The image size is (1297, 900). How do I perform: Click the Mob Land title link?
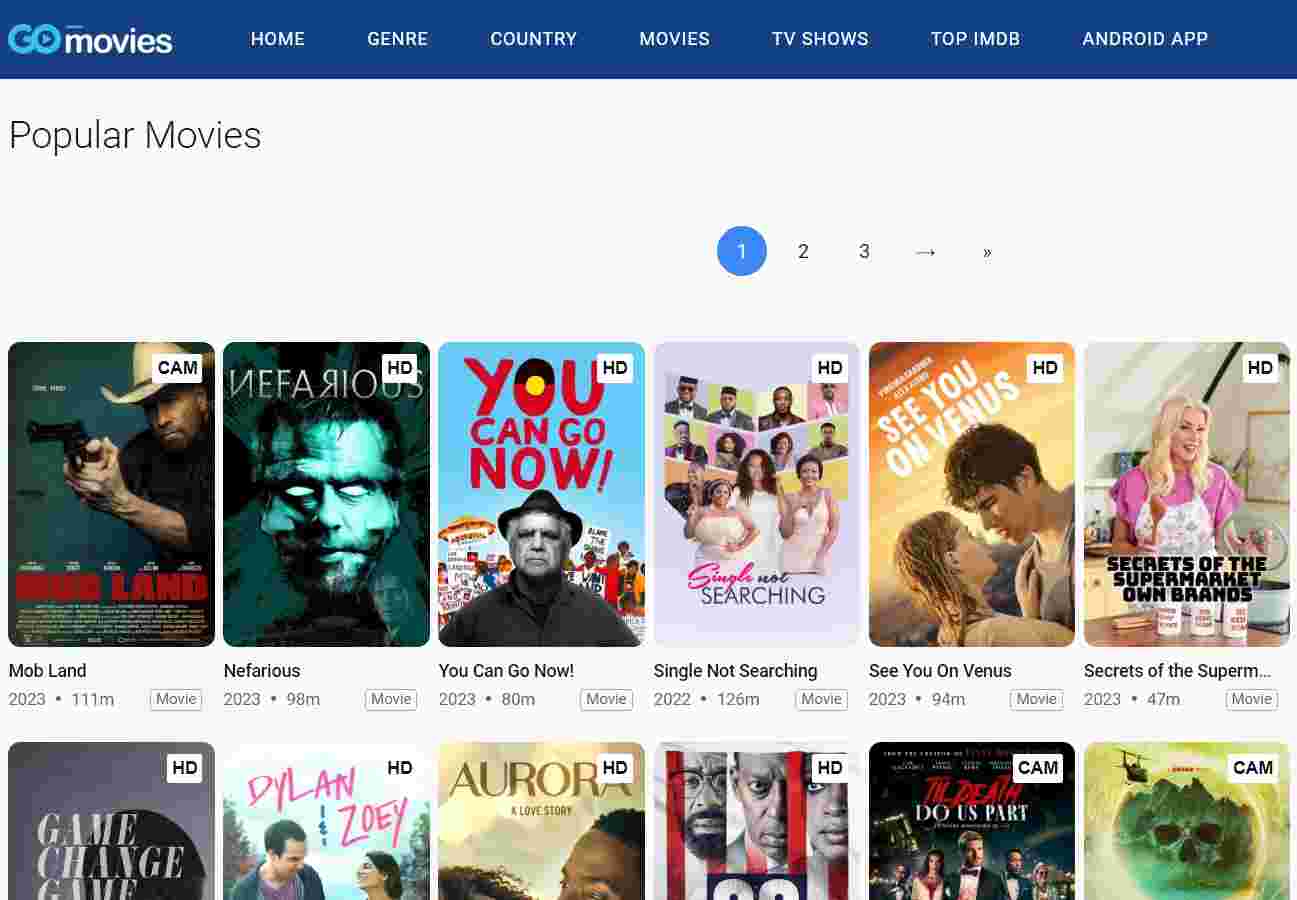click(x=47, y=671)
